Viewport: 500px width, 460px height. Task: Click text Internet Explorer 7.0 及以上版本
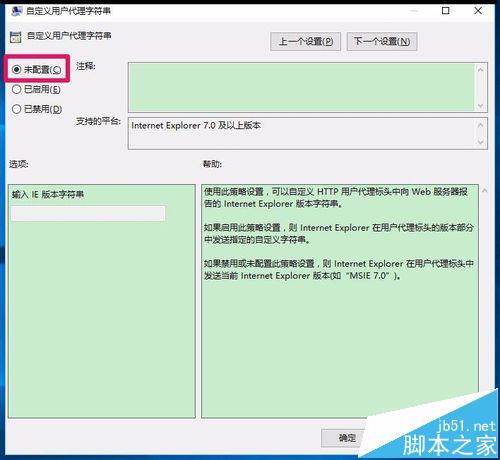tap(196, 125)
